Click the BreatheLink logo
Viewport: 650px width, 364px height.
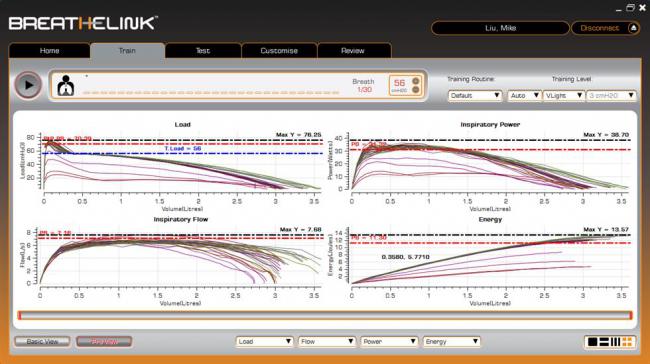click(83, 23)
